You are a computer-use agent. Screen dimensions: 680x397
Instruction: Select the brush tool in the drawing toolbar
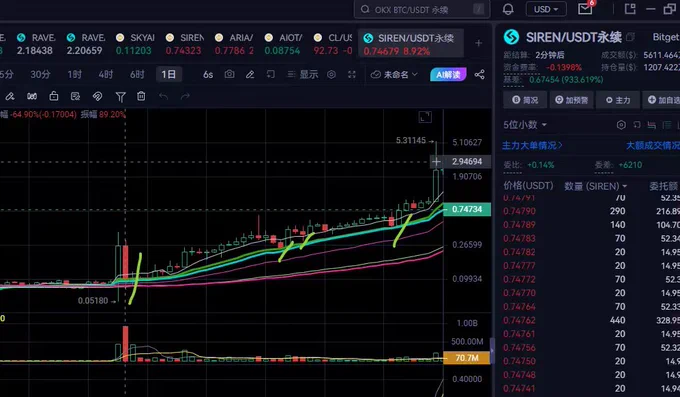pos(10,96)
